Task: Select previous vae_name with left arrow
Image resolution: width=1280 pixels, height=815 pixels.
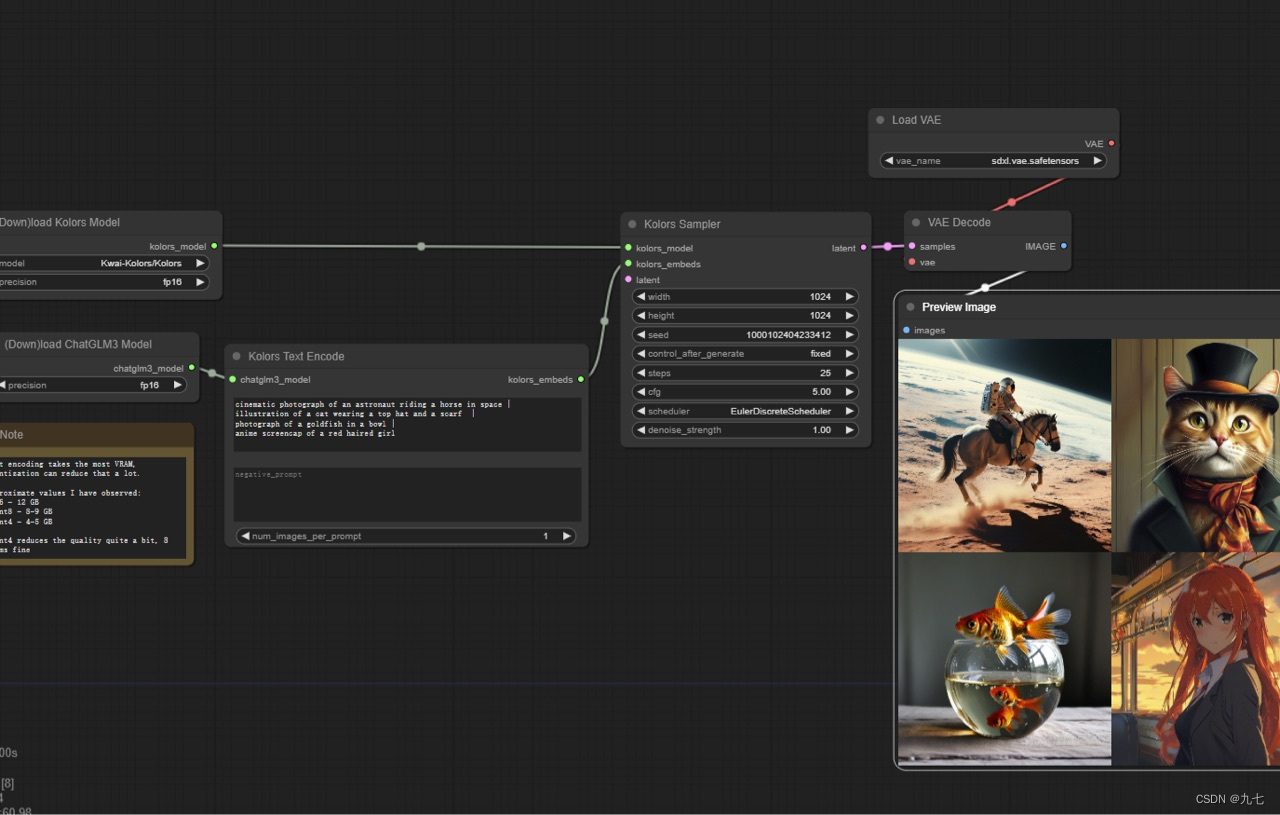Action: coord(888,161)
